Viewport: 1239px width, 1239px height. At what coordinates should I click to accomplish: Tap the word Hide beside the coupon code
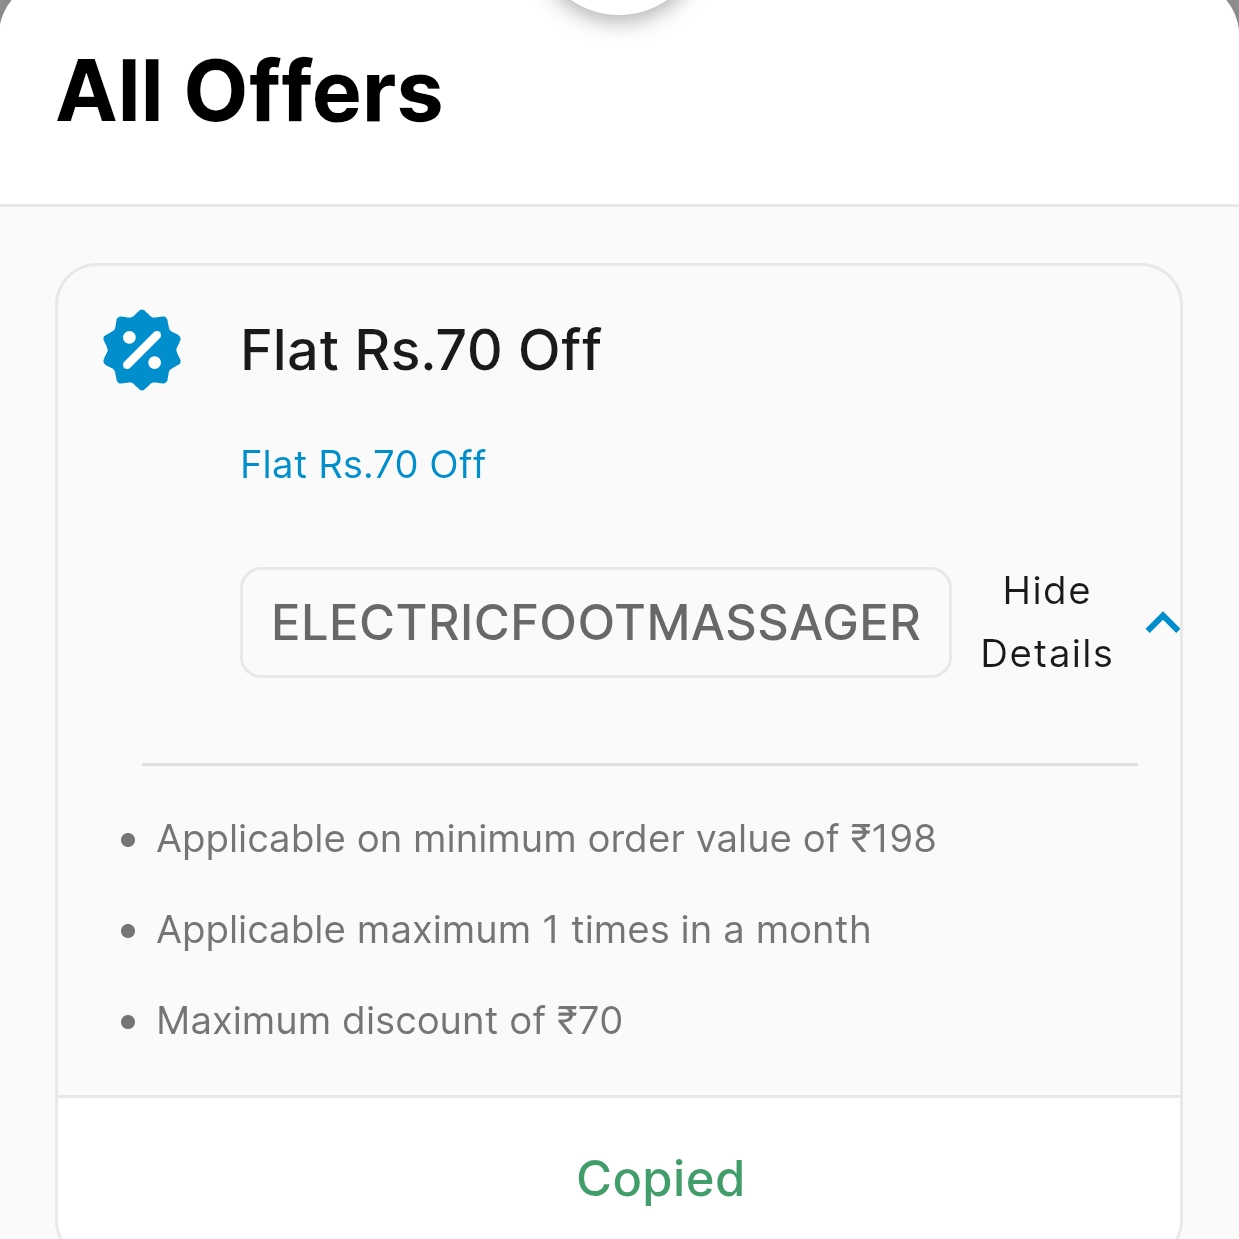click(1046, 591)
